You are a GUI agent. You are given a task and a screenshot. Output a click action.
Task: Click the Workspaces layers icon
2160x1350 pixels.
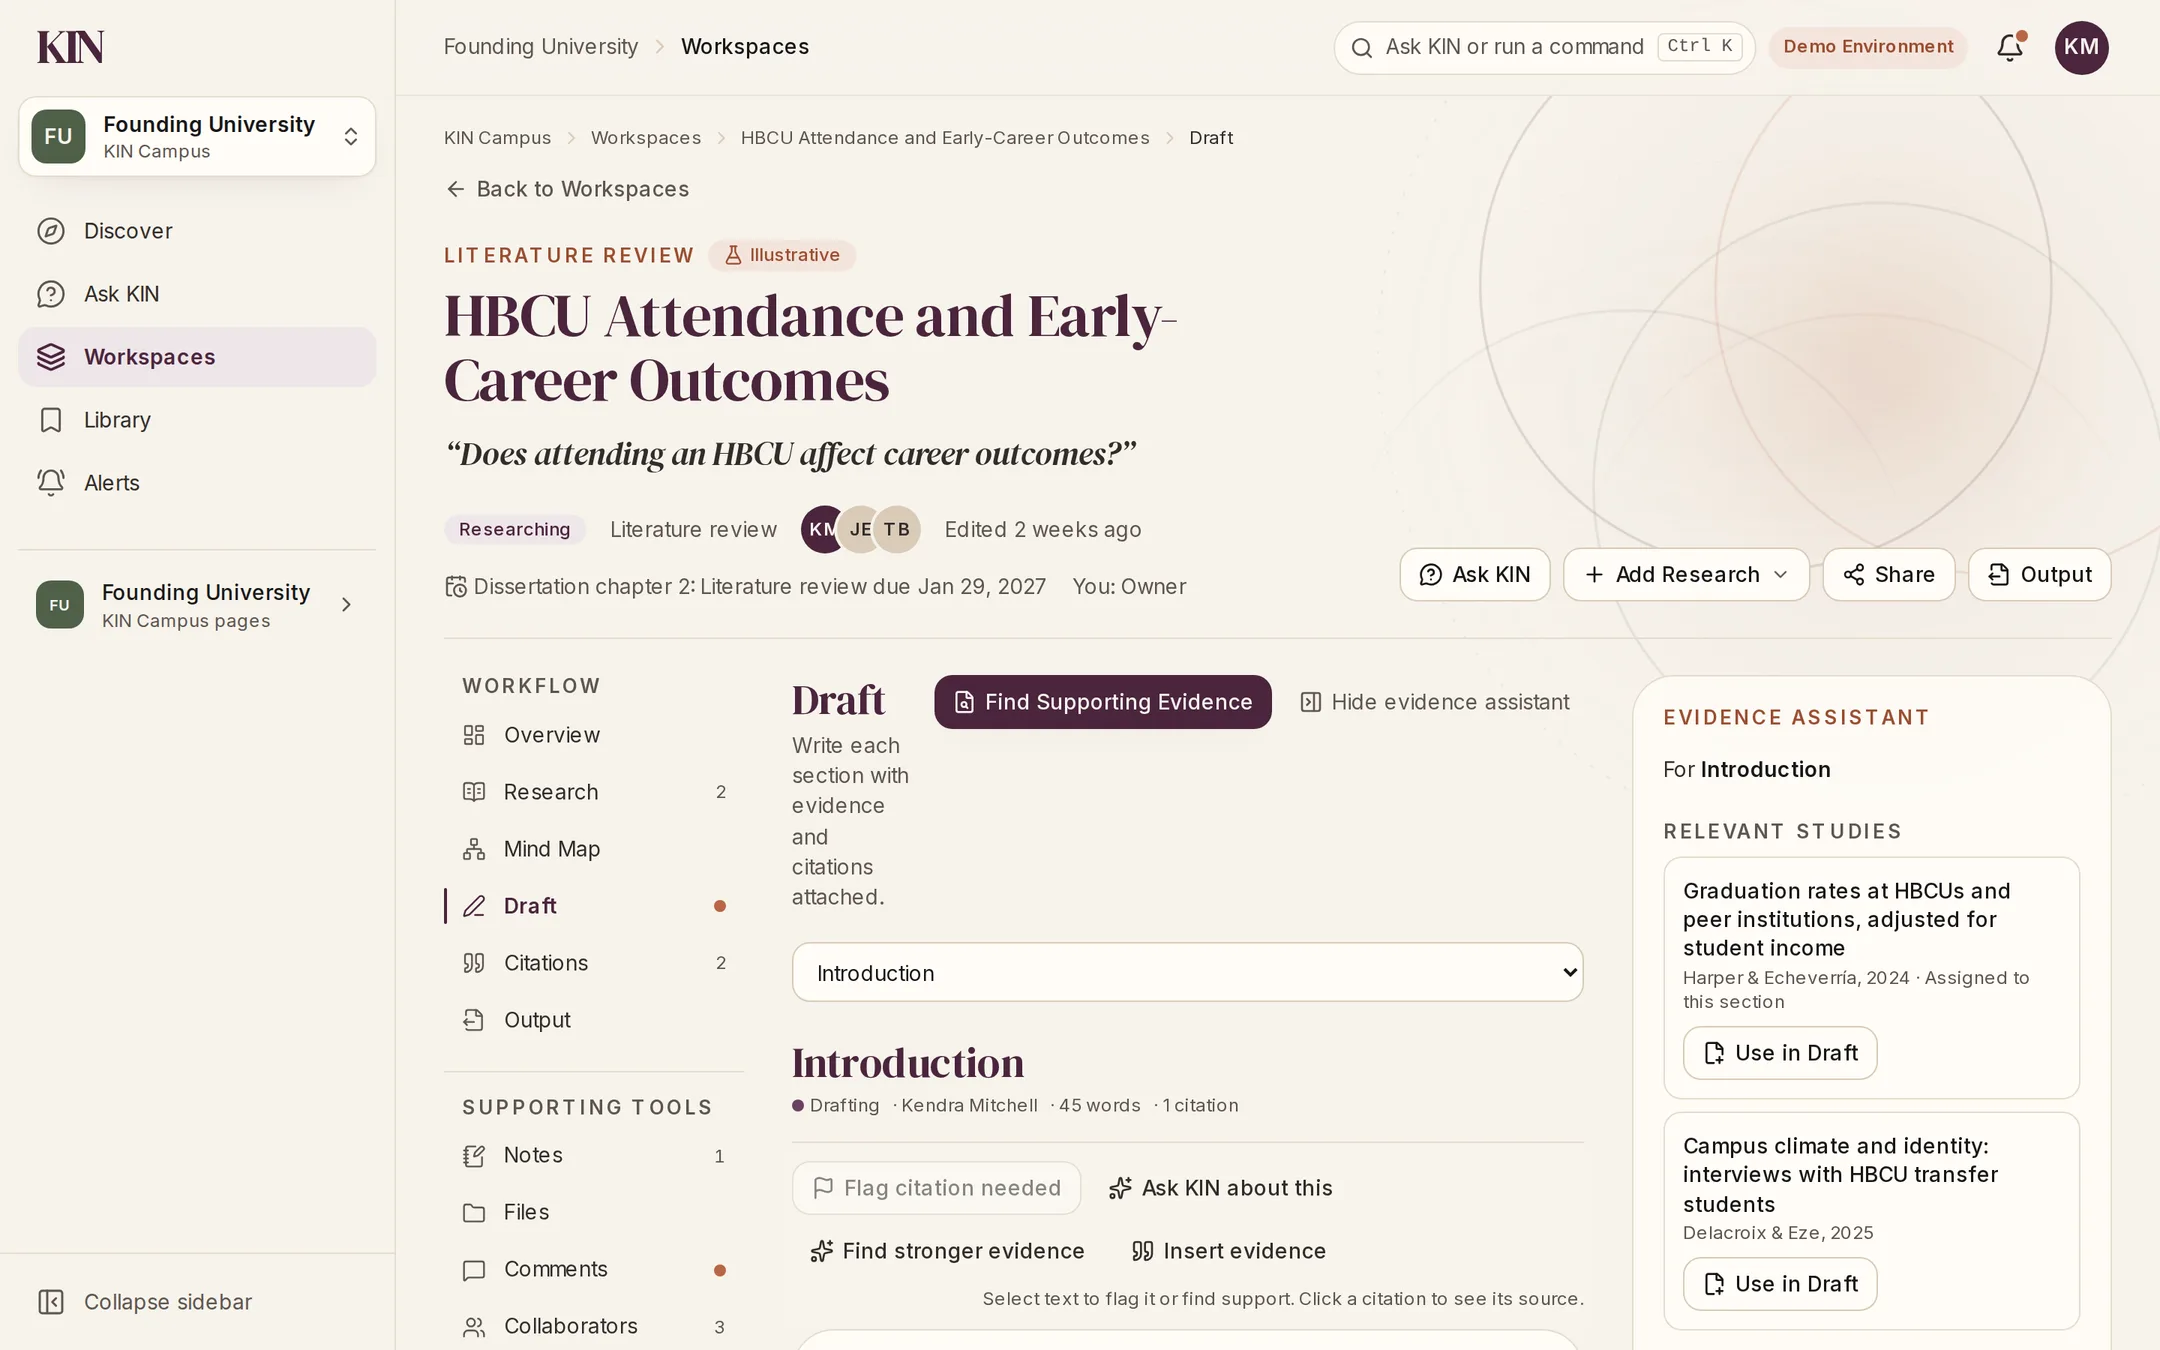tap(51, 357)
